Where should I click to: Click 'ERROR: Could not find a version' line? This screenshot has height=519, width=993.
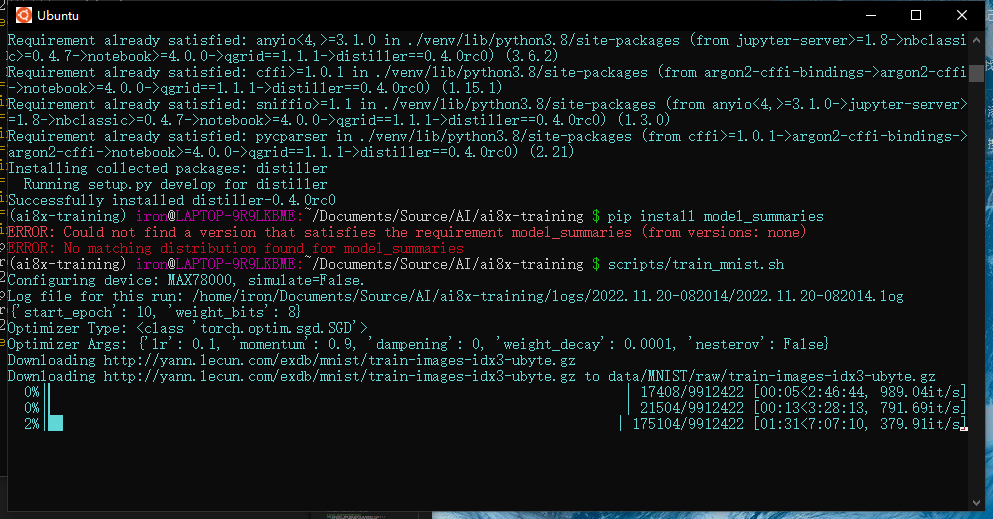(407, 232)
